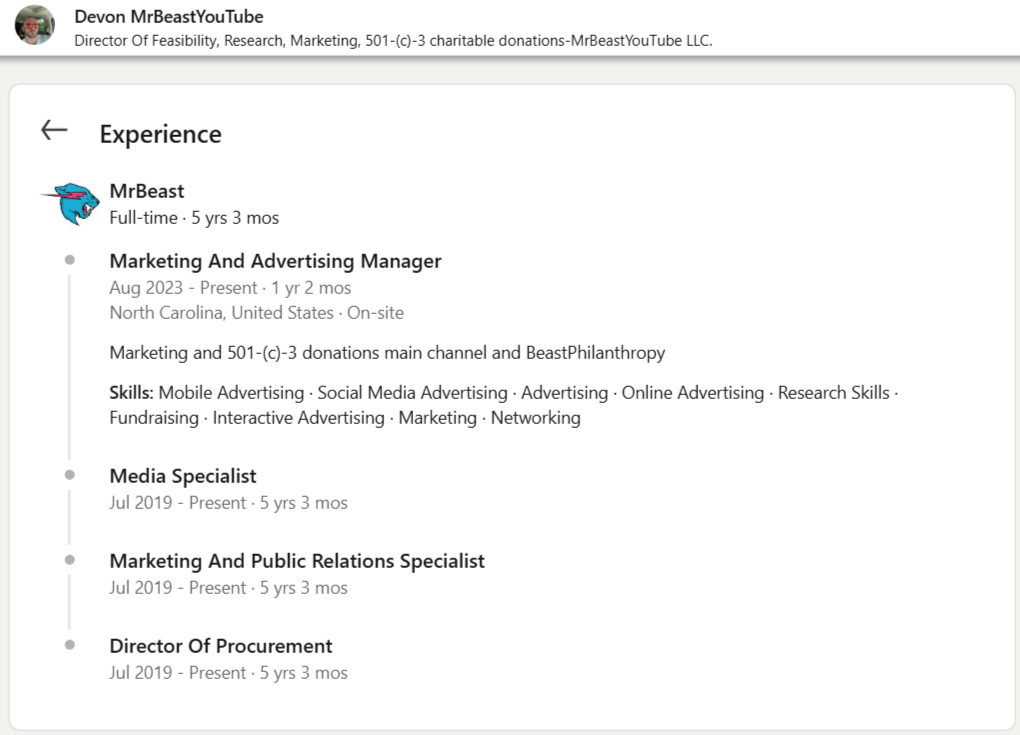This screenshot has width=1020, height=735.
Task: Click date range under Director Of Procurement
Action: [x=228, y=673]
